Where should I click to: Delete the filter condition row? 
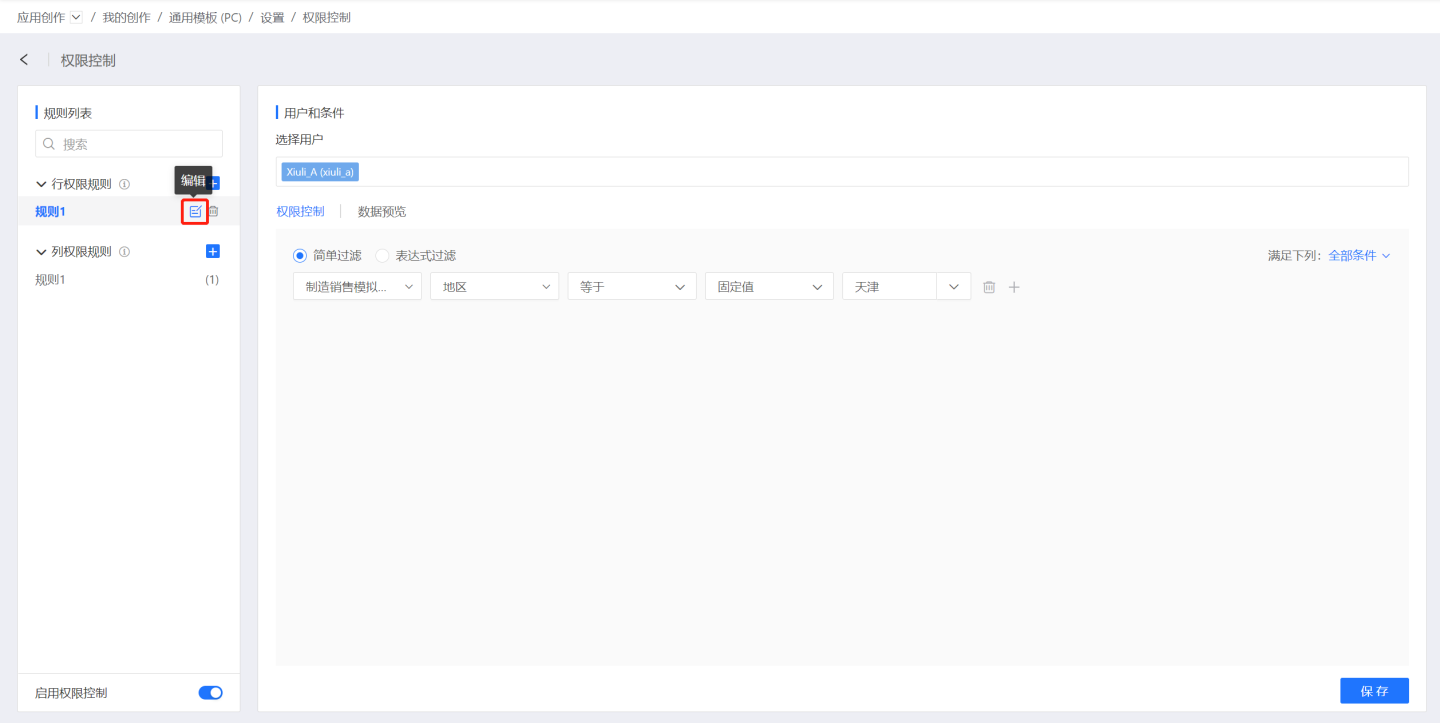(989, 287)
